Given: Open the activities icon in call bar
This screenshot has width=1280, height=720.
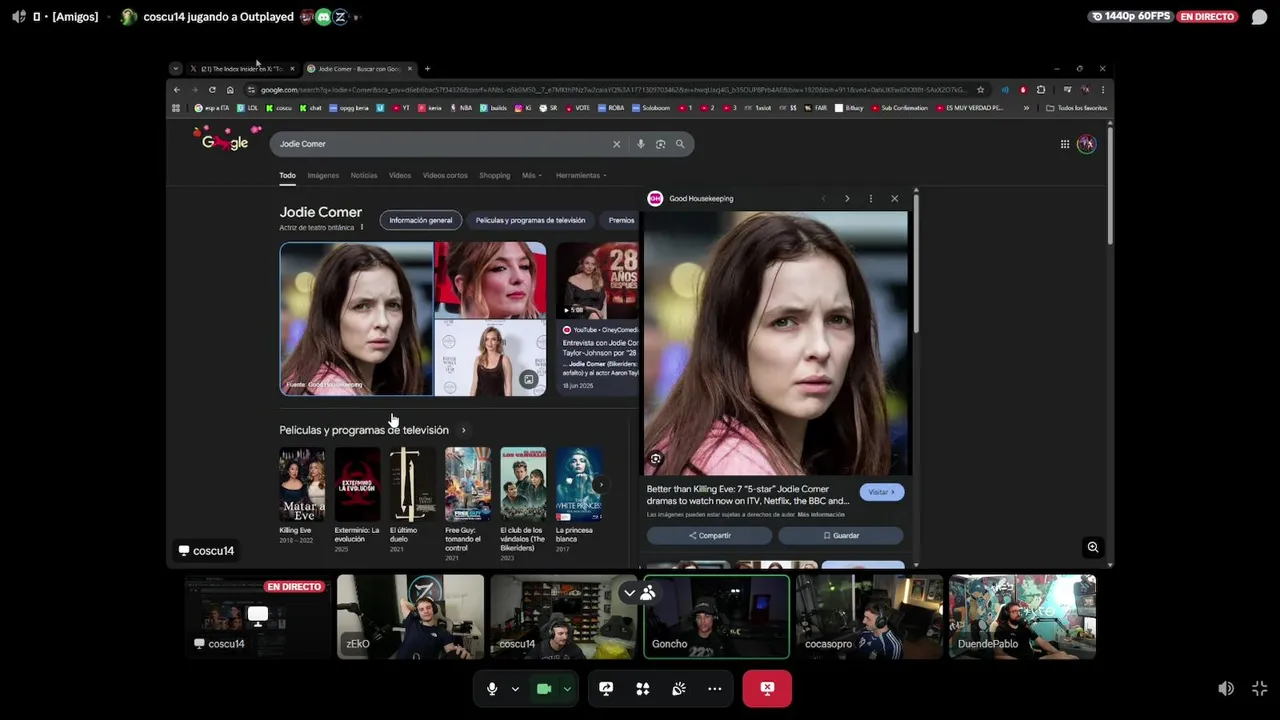Looking at the screenshot, I should coord(643,689).
